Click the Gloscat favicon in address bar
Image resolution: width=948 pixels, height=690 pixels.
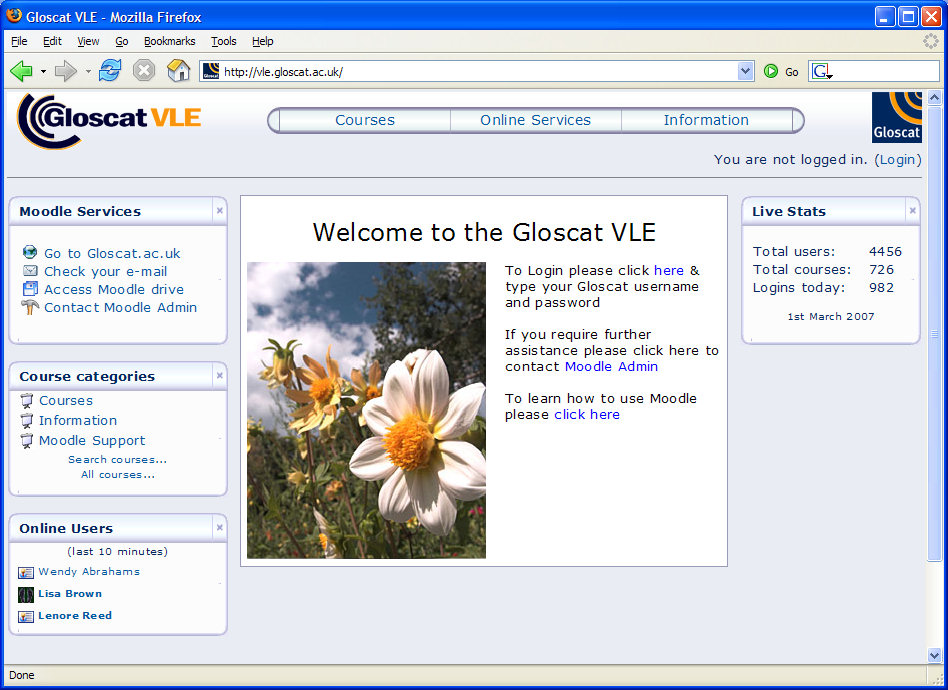point(211,71)
